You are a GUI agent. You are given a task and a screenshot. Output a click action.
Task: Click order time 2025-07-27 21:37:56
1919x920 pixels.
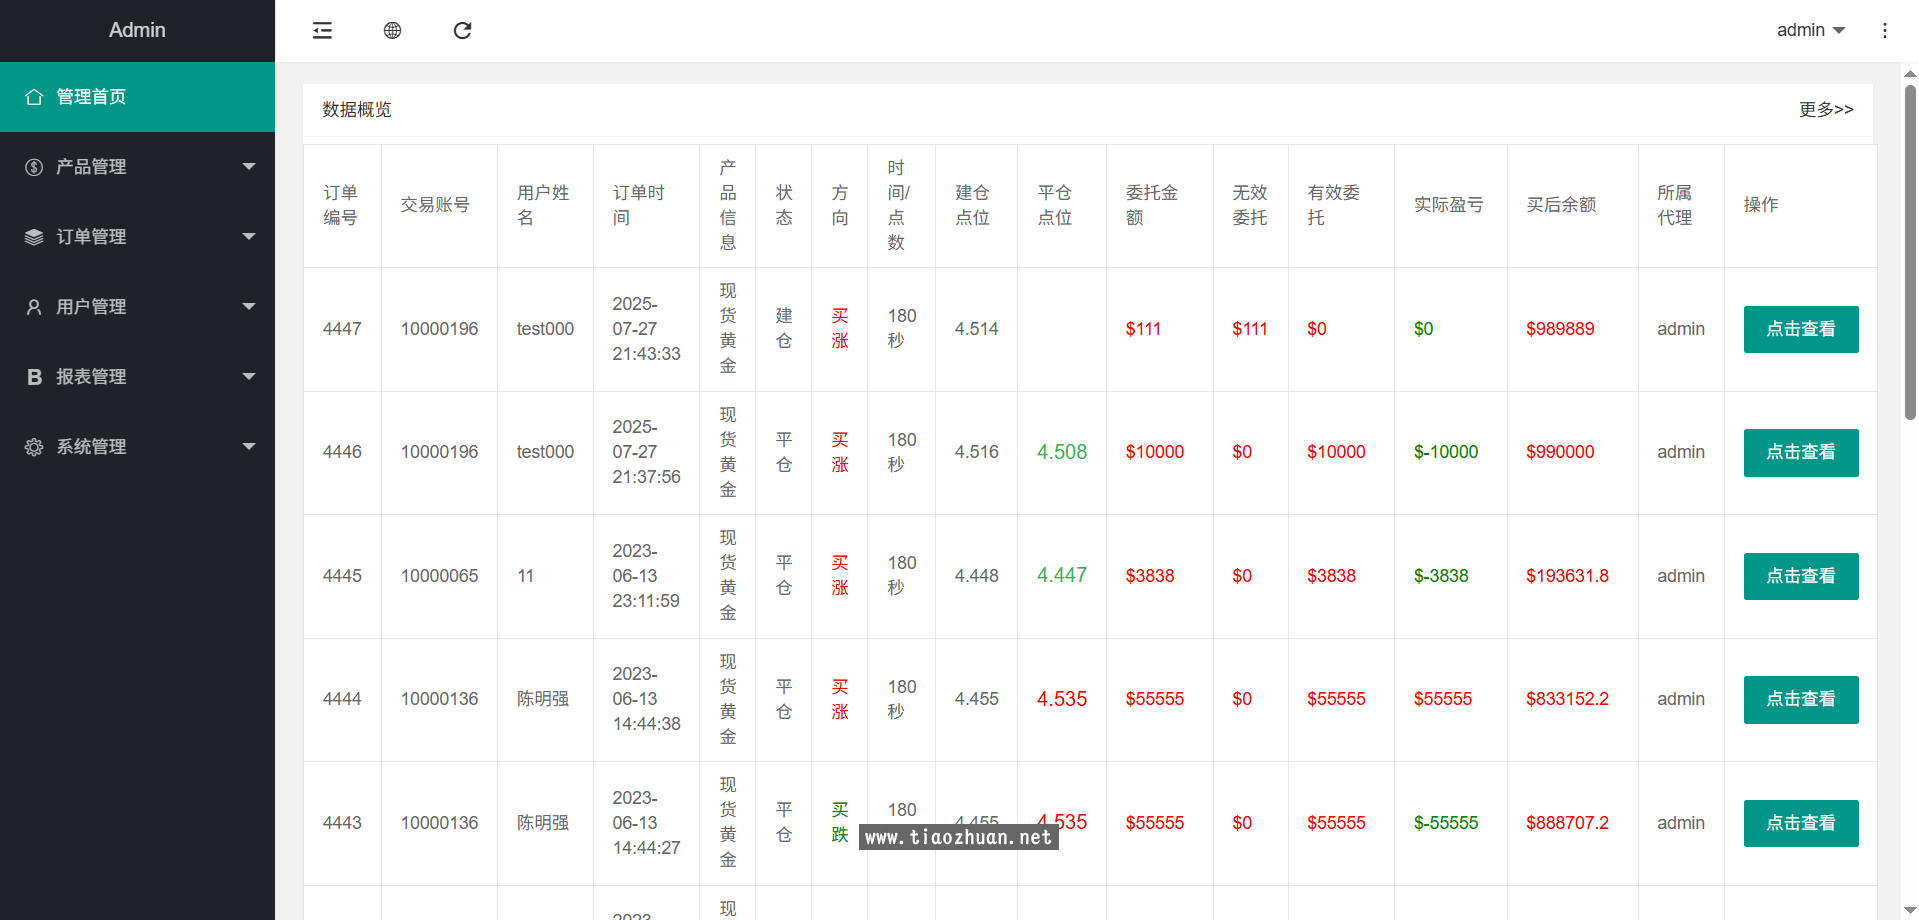coord(646,452)
